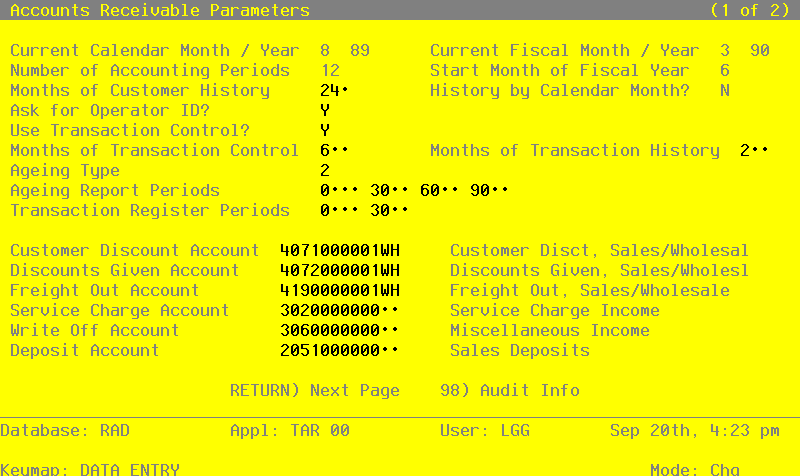This screenshot has width=800, height=476.
Task: Click the Current Calendar Year value 89
Action: [x=360, y=50]
